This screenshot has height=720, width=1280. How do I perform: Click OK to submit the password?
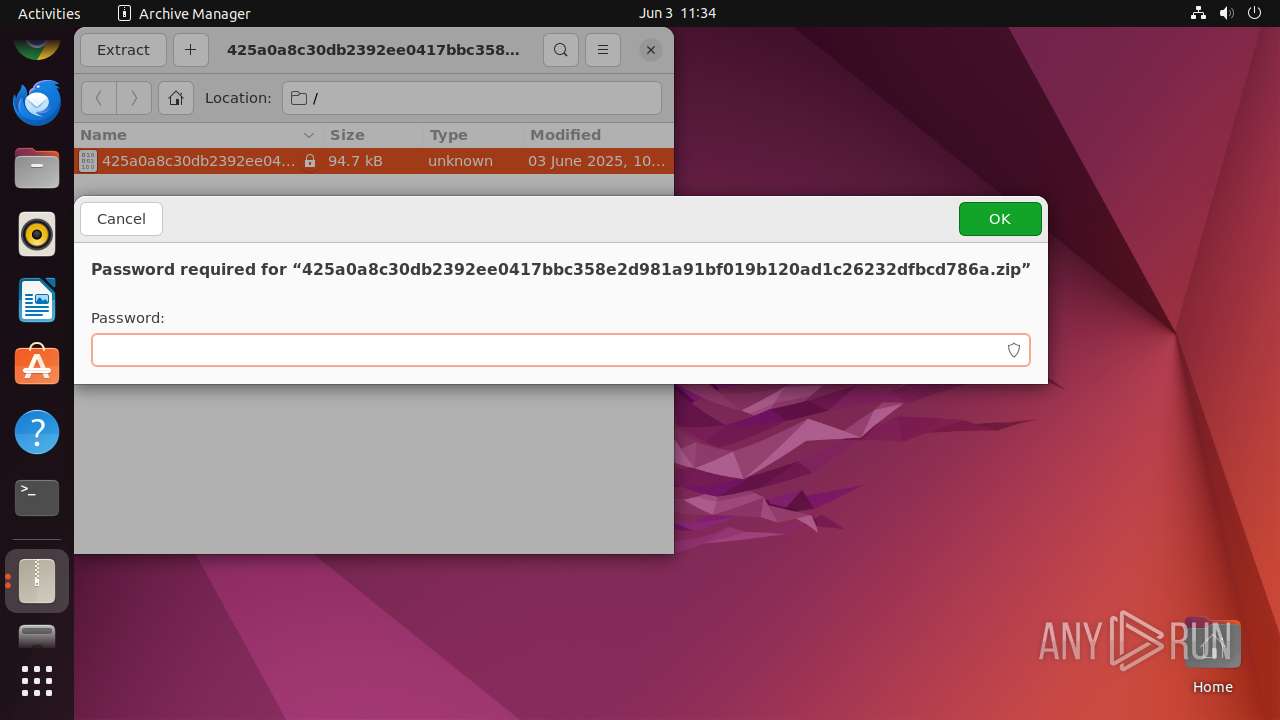pyautogui.click(x=1000, y=219)
